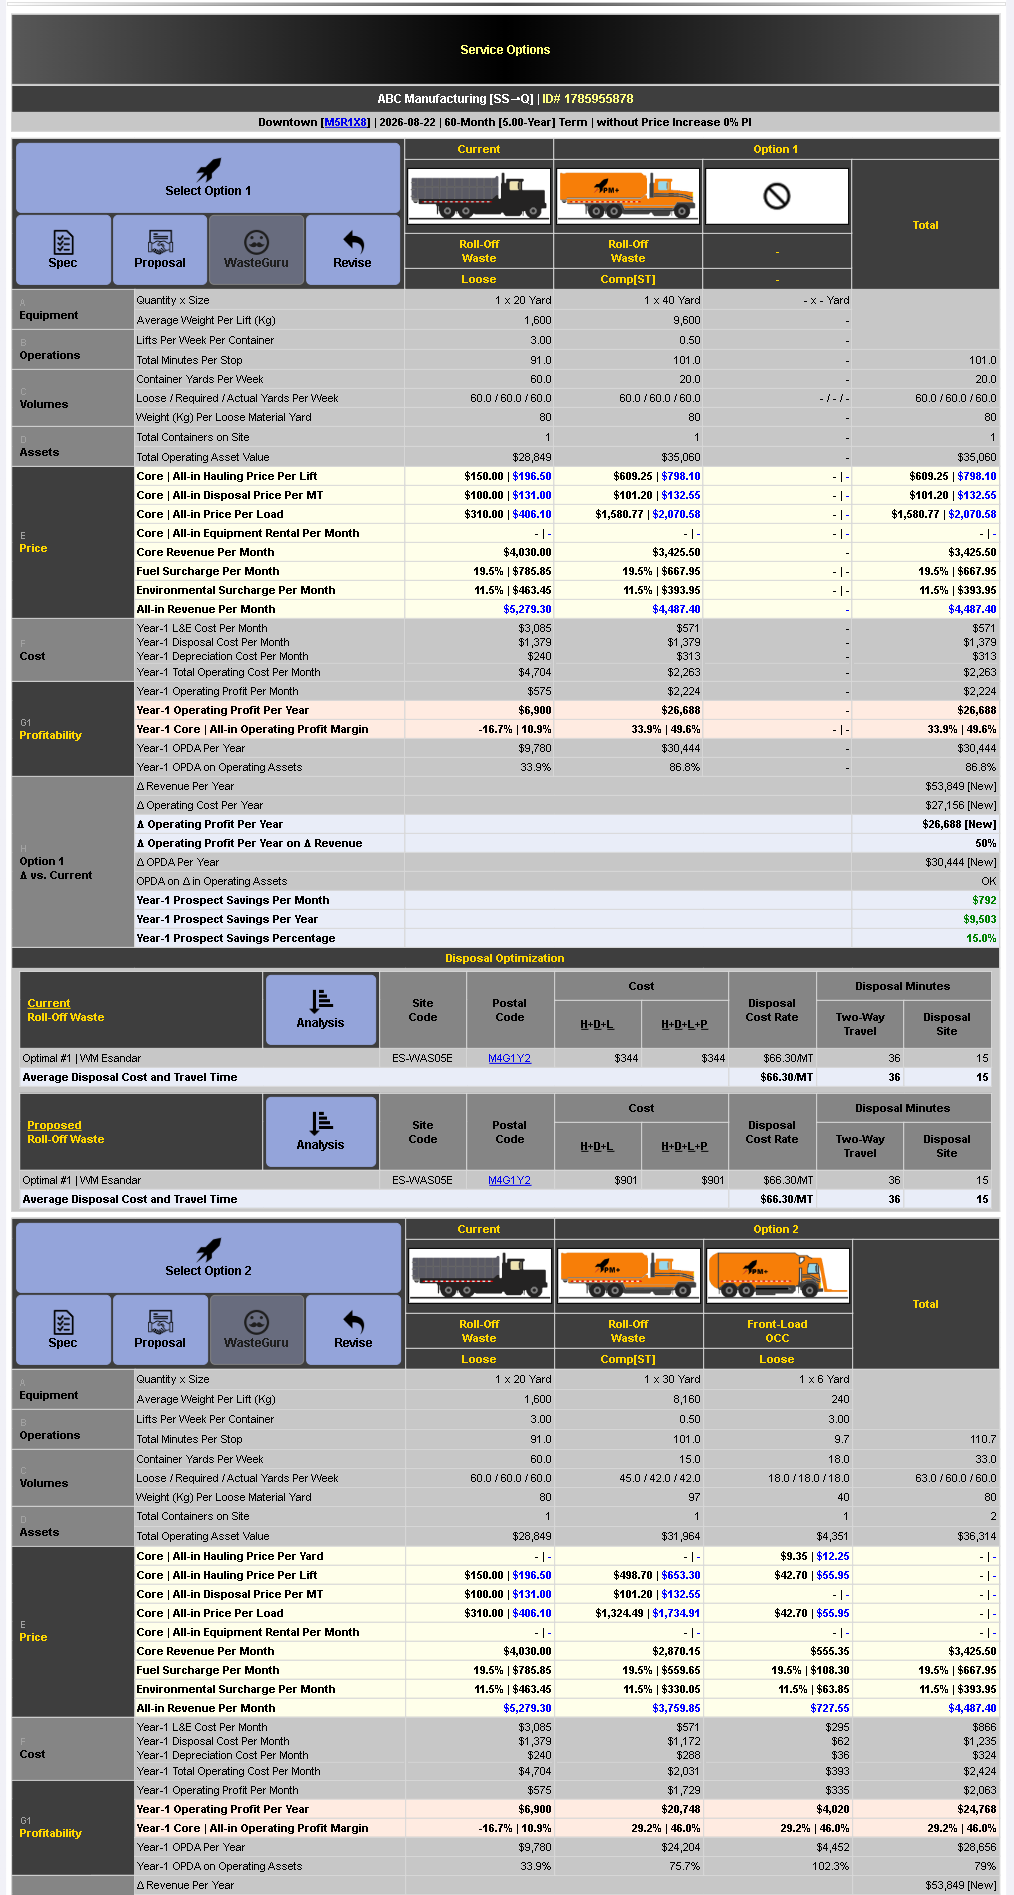The image size is (1014, 1895).
Task: Open Proposal for Option 2
Action: point(160,1330)
